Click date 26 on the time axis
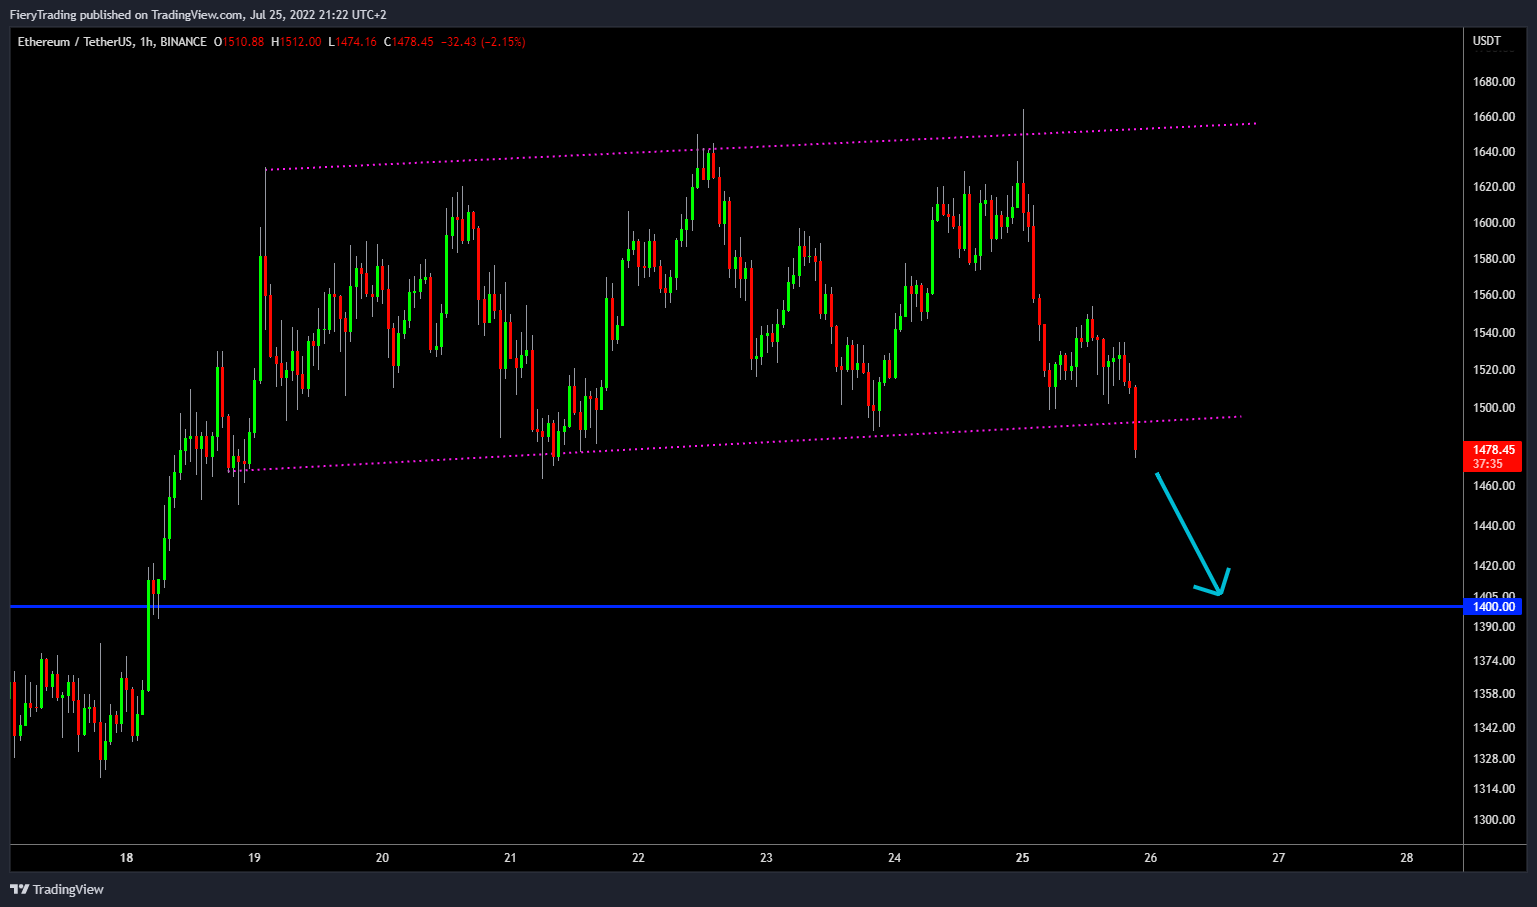Image resolution: width=1537 pixels, height=907 pixels. coord(1150,858)
